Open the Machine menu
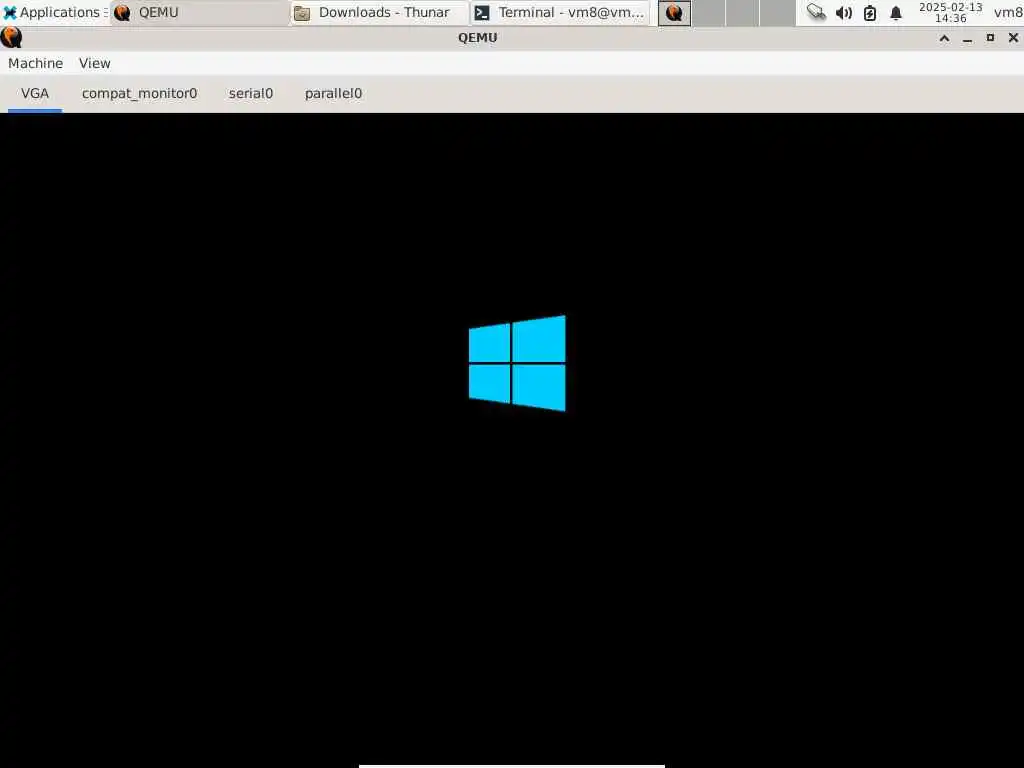The image size is (1024, 768). pos(35,63)
